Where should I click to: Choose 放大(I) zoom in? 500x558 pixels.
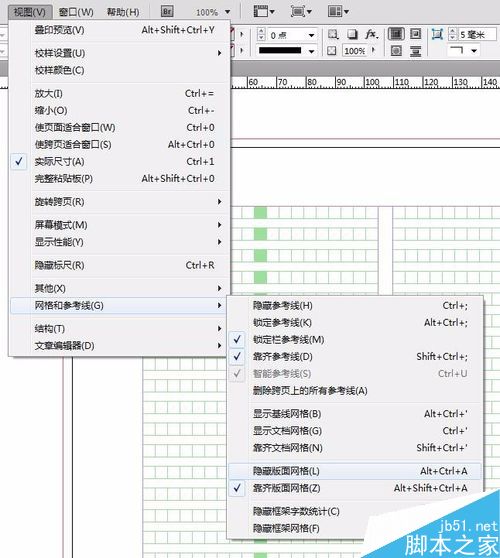(120, 94)
